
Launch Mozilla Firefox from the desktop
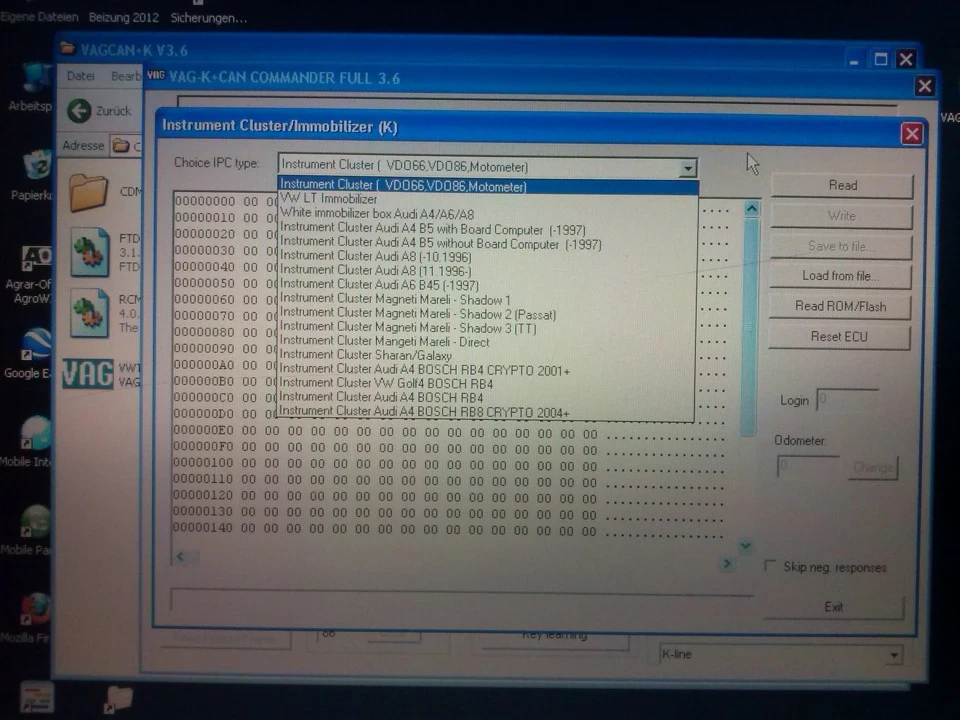pos(36,609)
